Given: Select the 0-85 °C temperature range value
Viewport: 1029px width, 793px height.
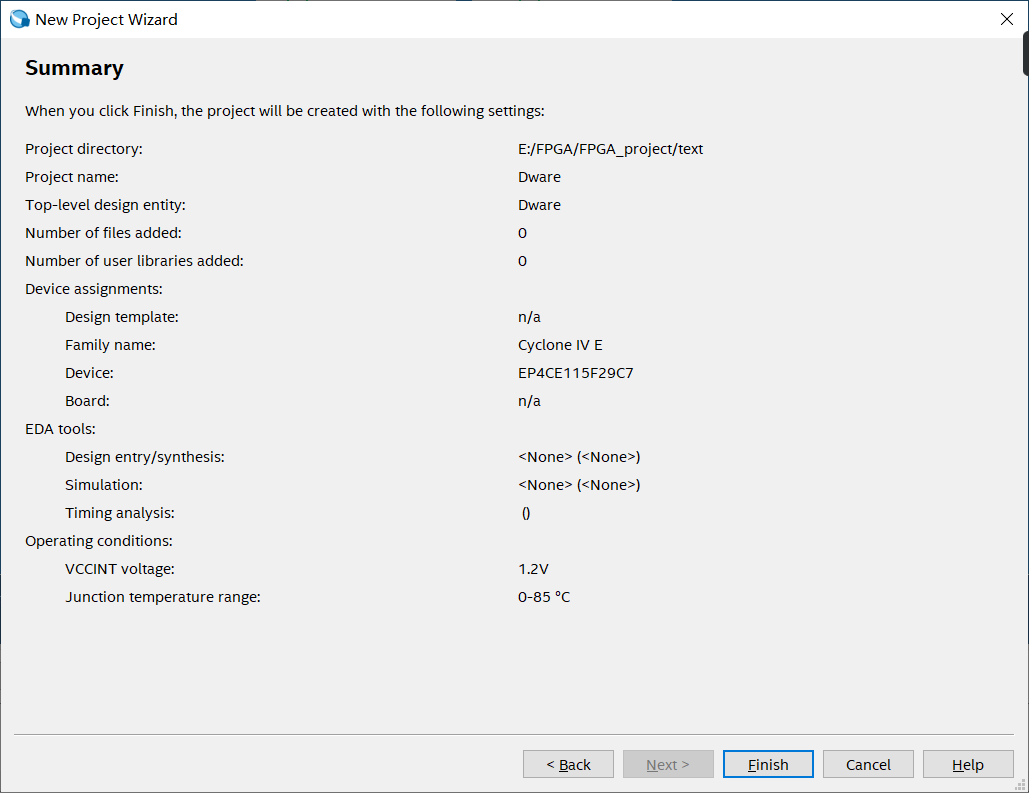Looking at the screenshot, I should [x=544, y=597].
